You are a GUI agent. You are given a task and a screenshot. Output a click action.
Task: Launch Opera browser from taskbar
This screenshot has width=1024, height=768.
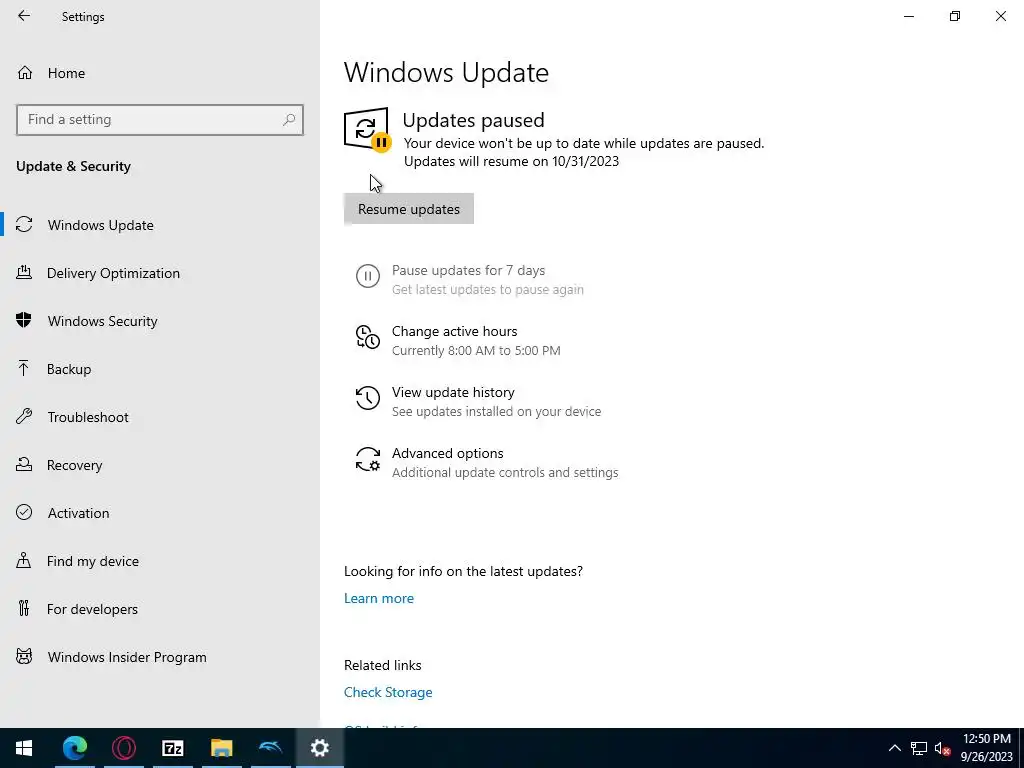(x=124, y=748)
